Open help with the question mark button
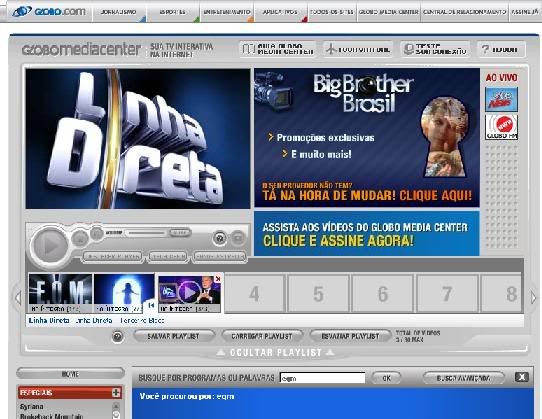 click(x=501, y=49)
